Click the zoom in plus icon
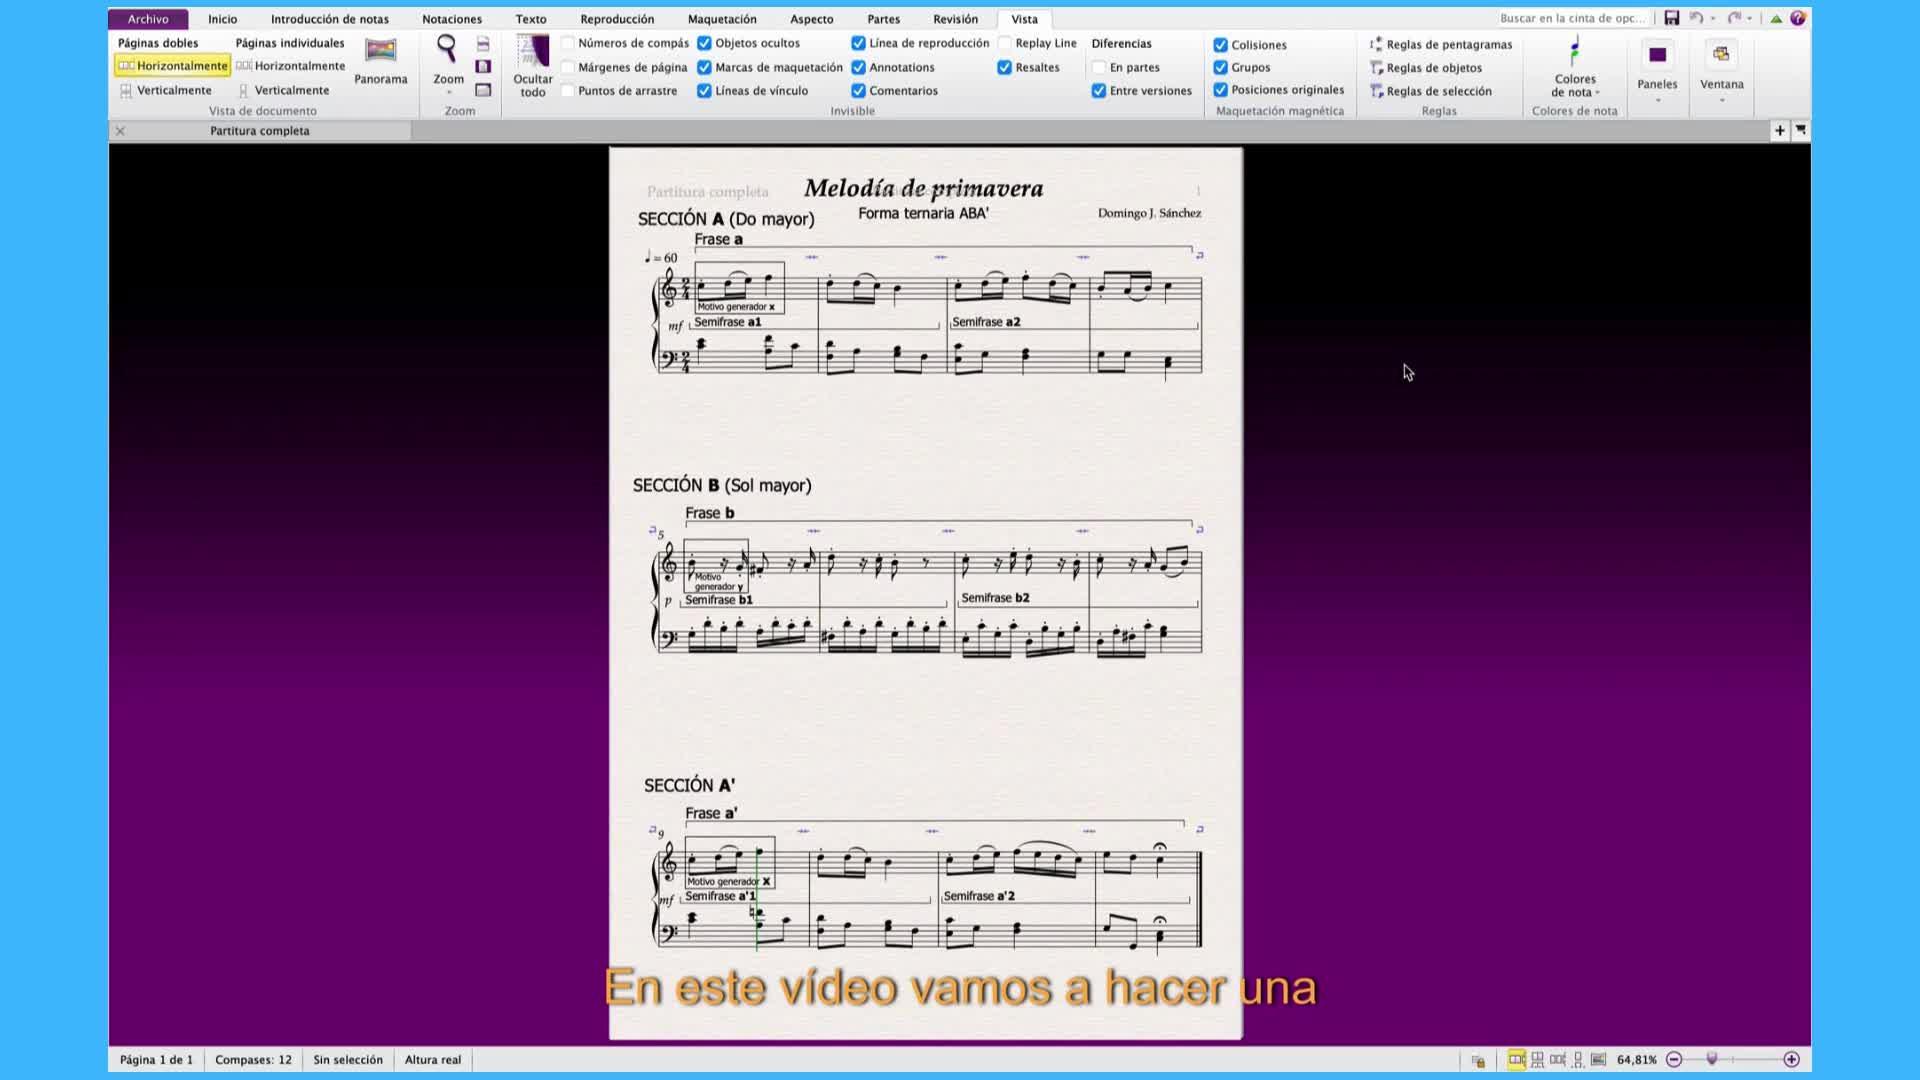This screenshot has height=1080, width=1920. [x=1791, y=1060]
